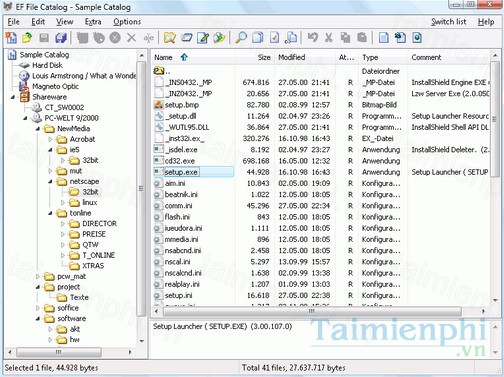Expand the DIRECTOR folder node
The width and height of the screenshot is (504, 377).
63,224
